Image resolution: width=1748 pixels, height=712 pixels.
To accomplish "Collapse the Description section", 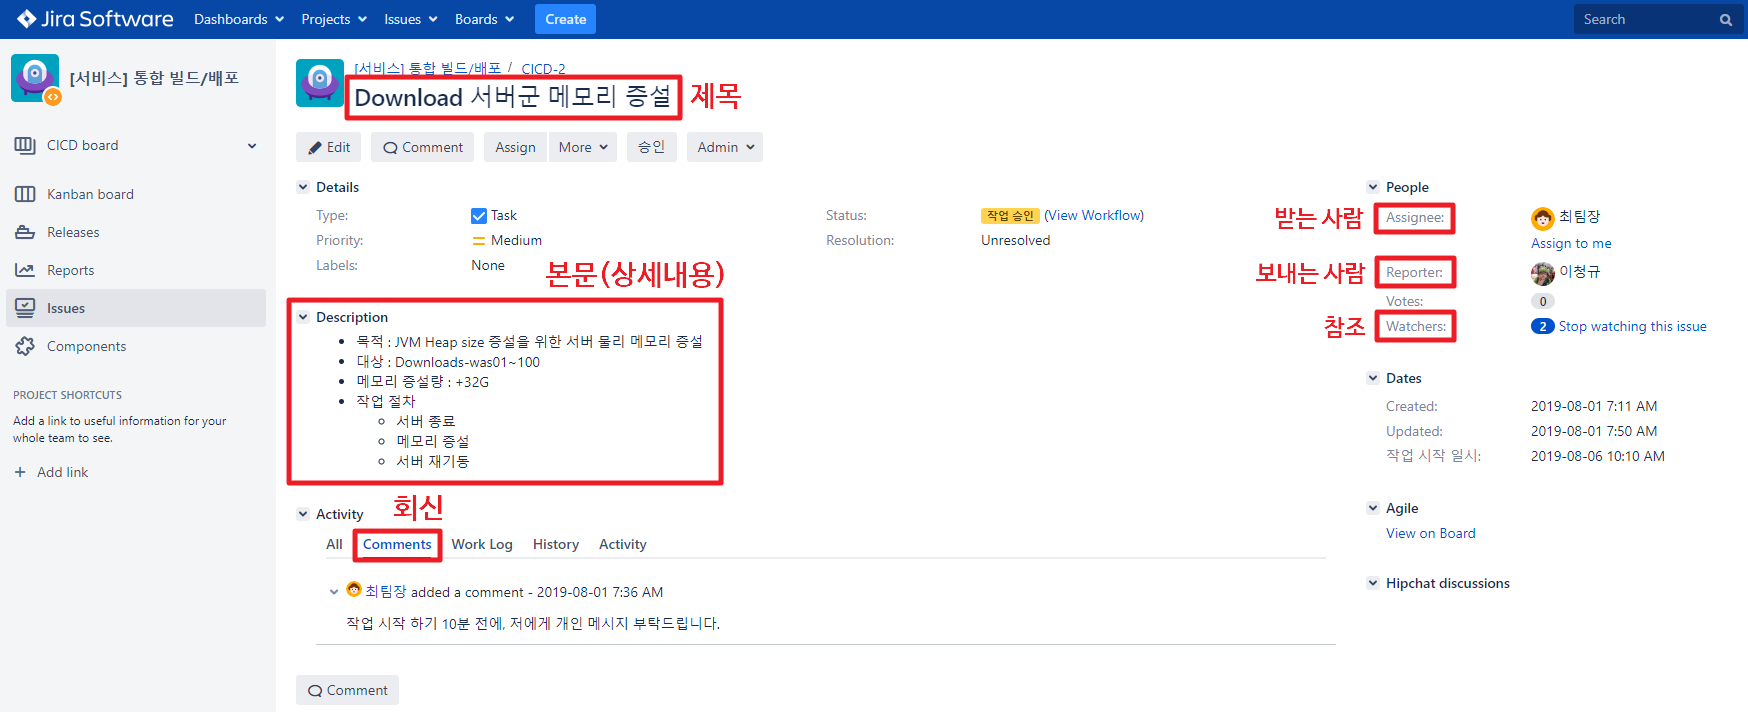I will point(303,317).
